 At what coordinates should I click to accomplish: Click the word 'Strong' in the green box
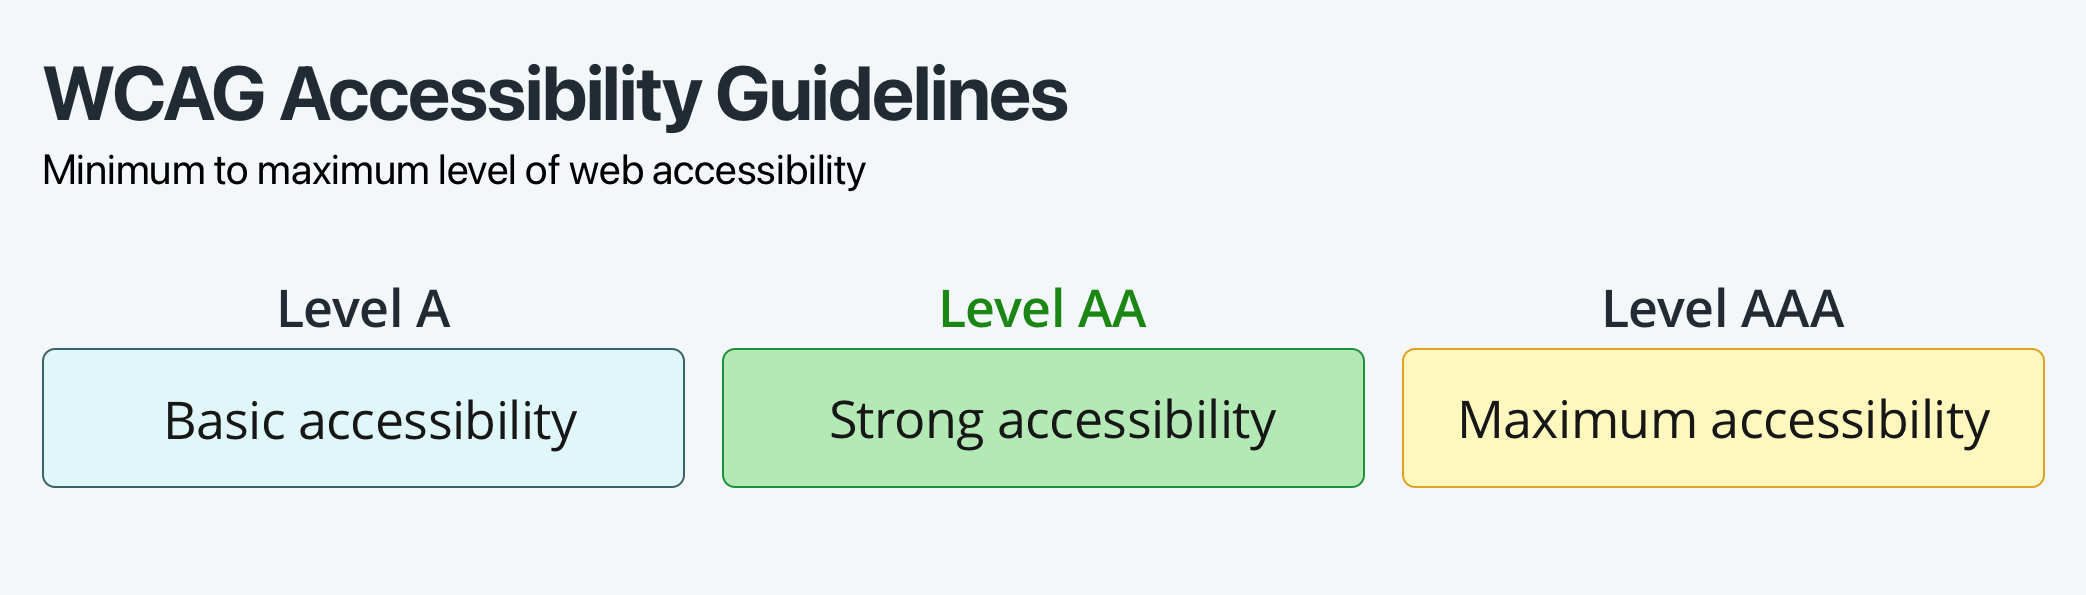pyautogui.click(x=906, y=421)
